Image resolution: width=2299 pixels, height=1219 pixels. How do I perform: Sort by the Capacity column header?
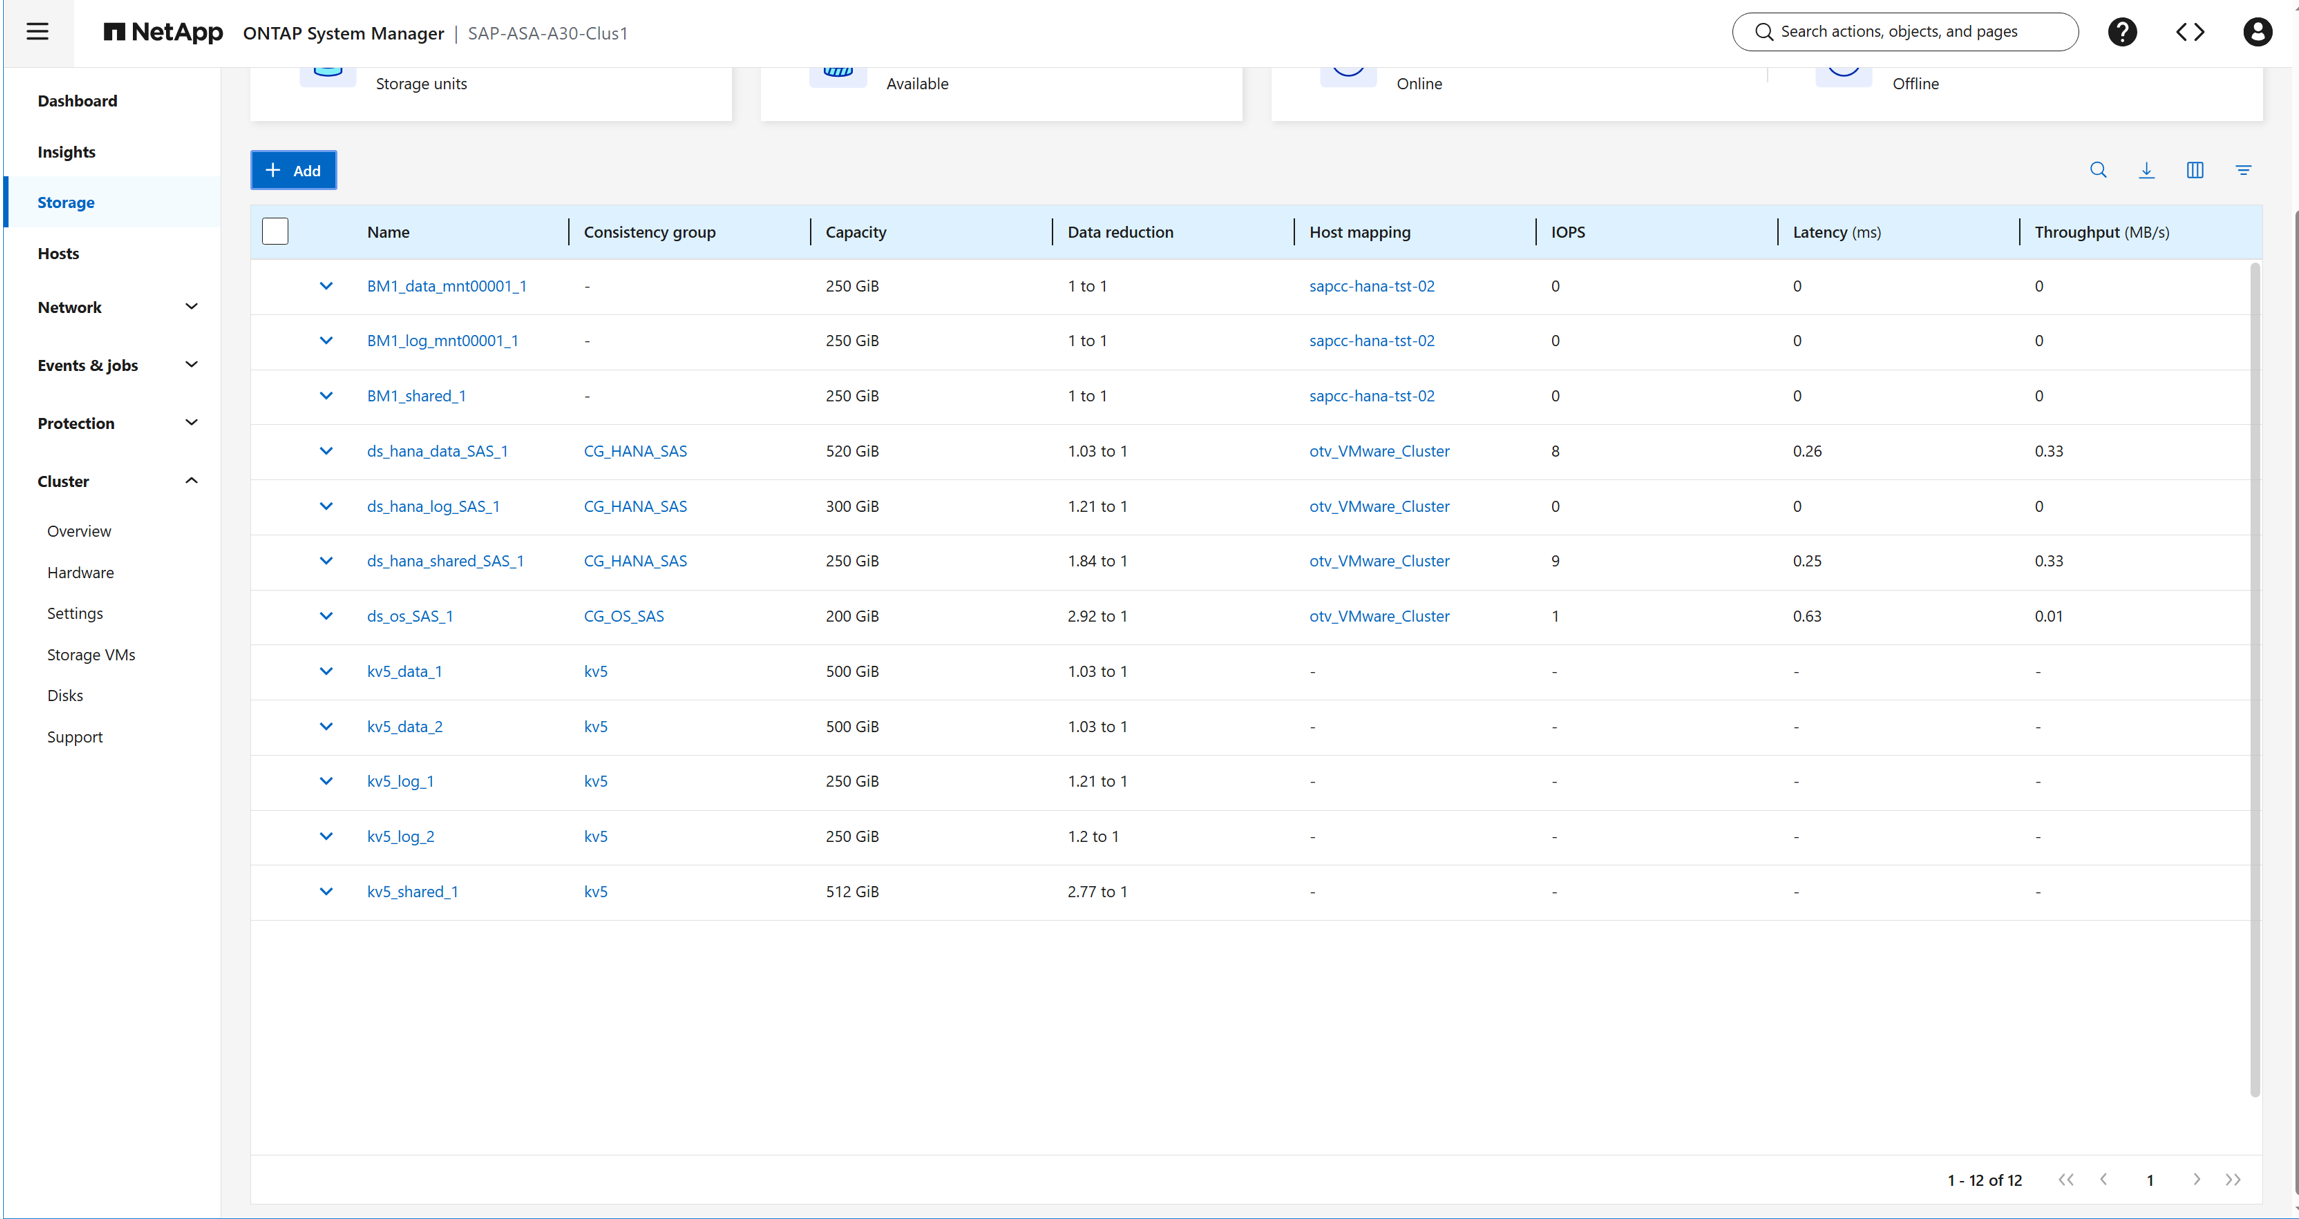(856, 232)
